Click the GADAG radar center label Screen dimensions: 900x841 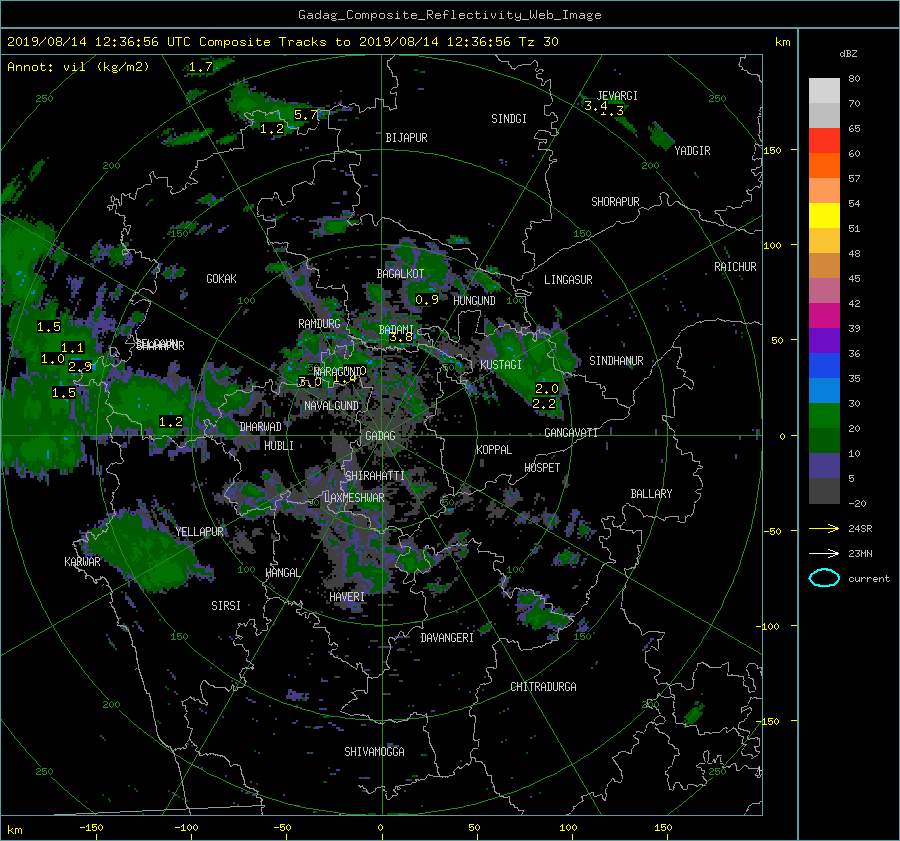click(380, 436)
